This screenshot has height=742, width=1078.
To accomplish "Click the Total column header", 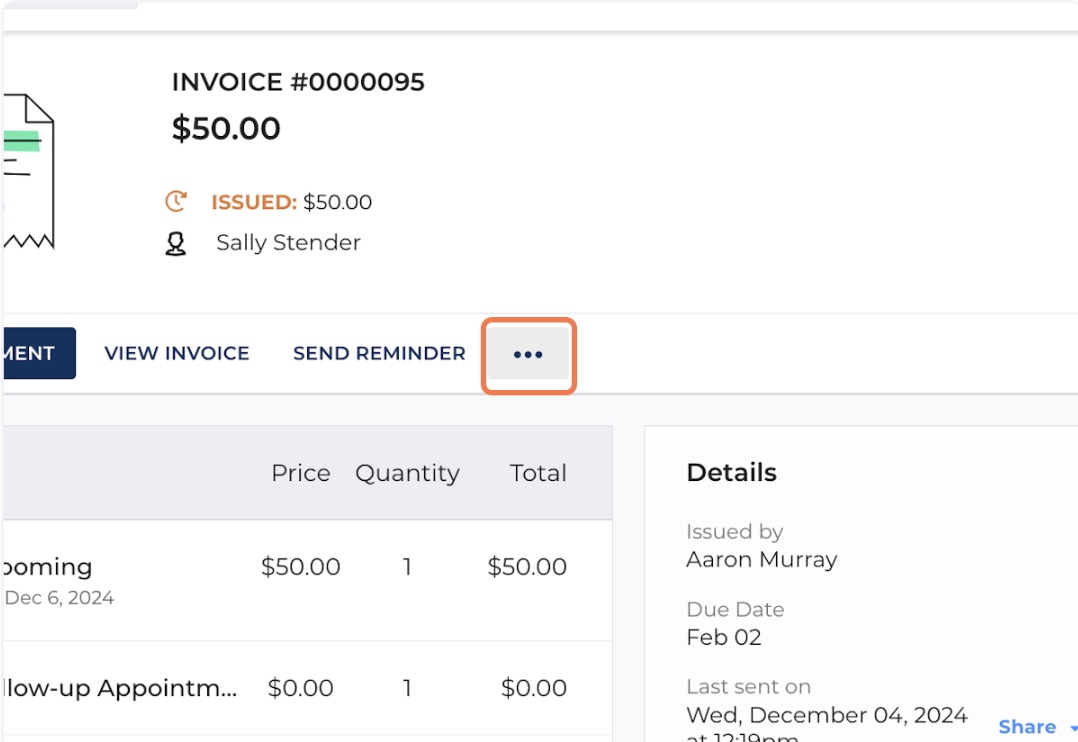I will (x=538, y=473).
